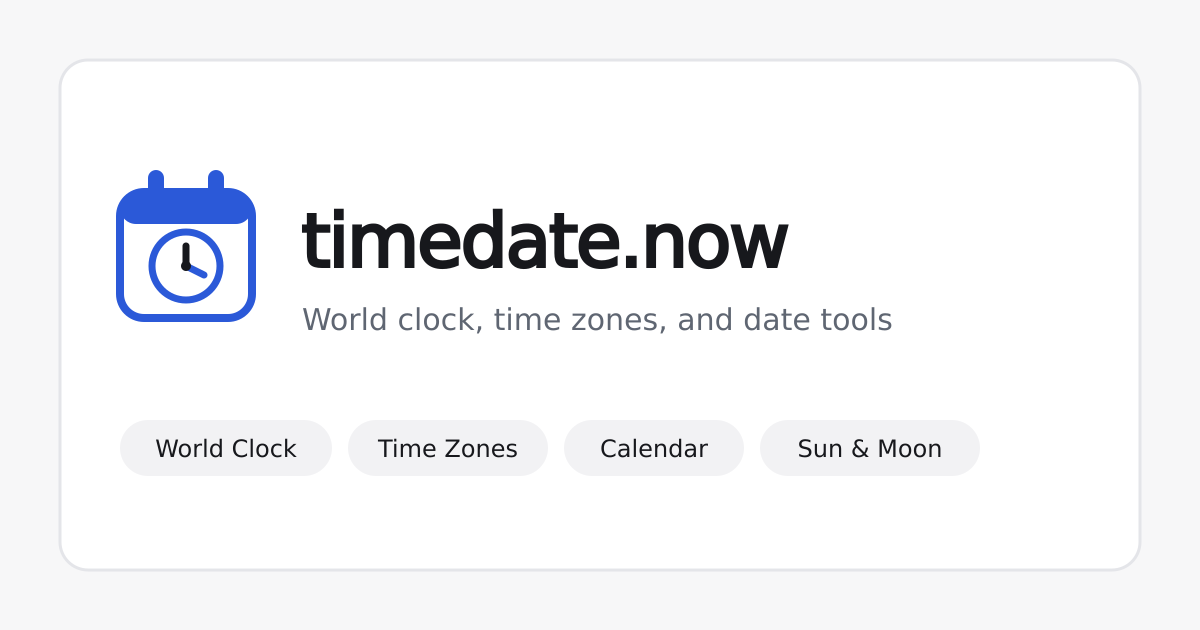Select the Time Zones pill
Viewport: 1200px width, 630px height.
click(x=448, y=448)
